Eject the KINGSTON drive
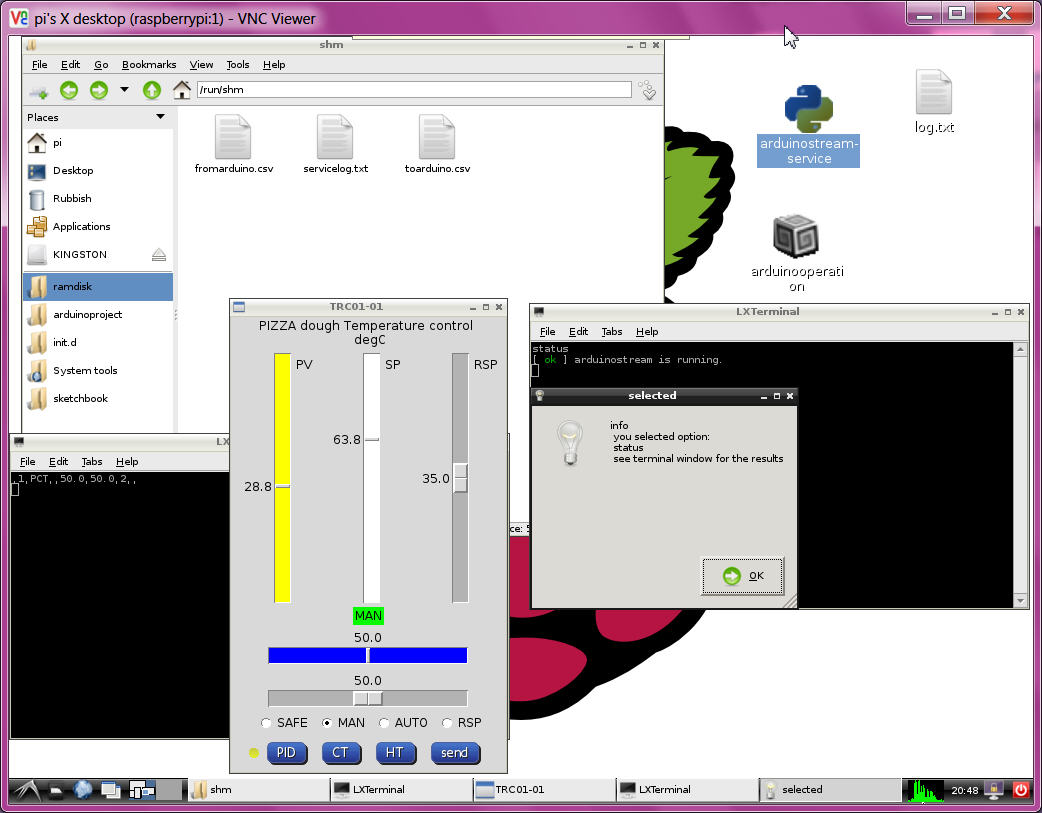The height and width of the screenshot is (813, 1042). (159, 255)
